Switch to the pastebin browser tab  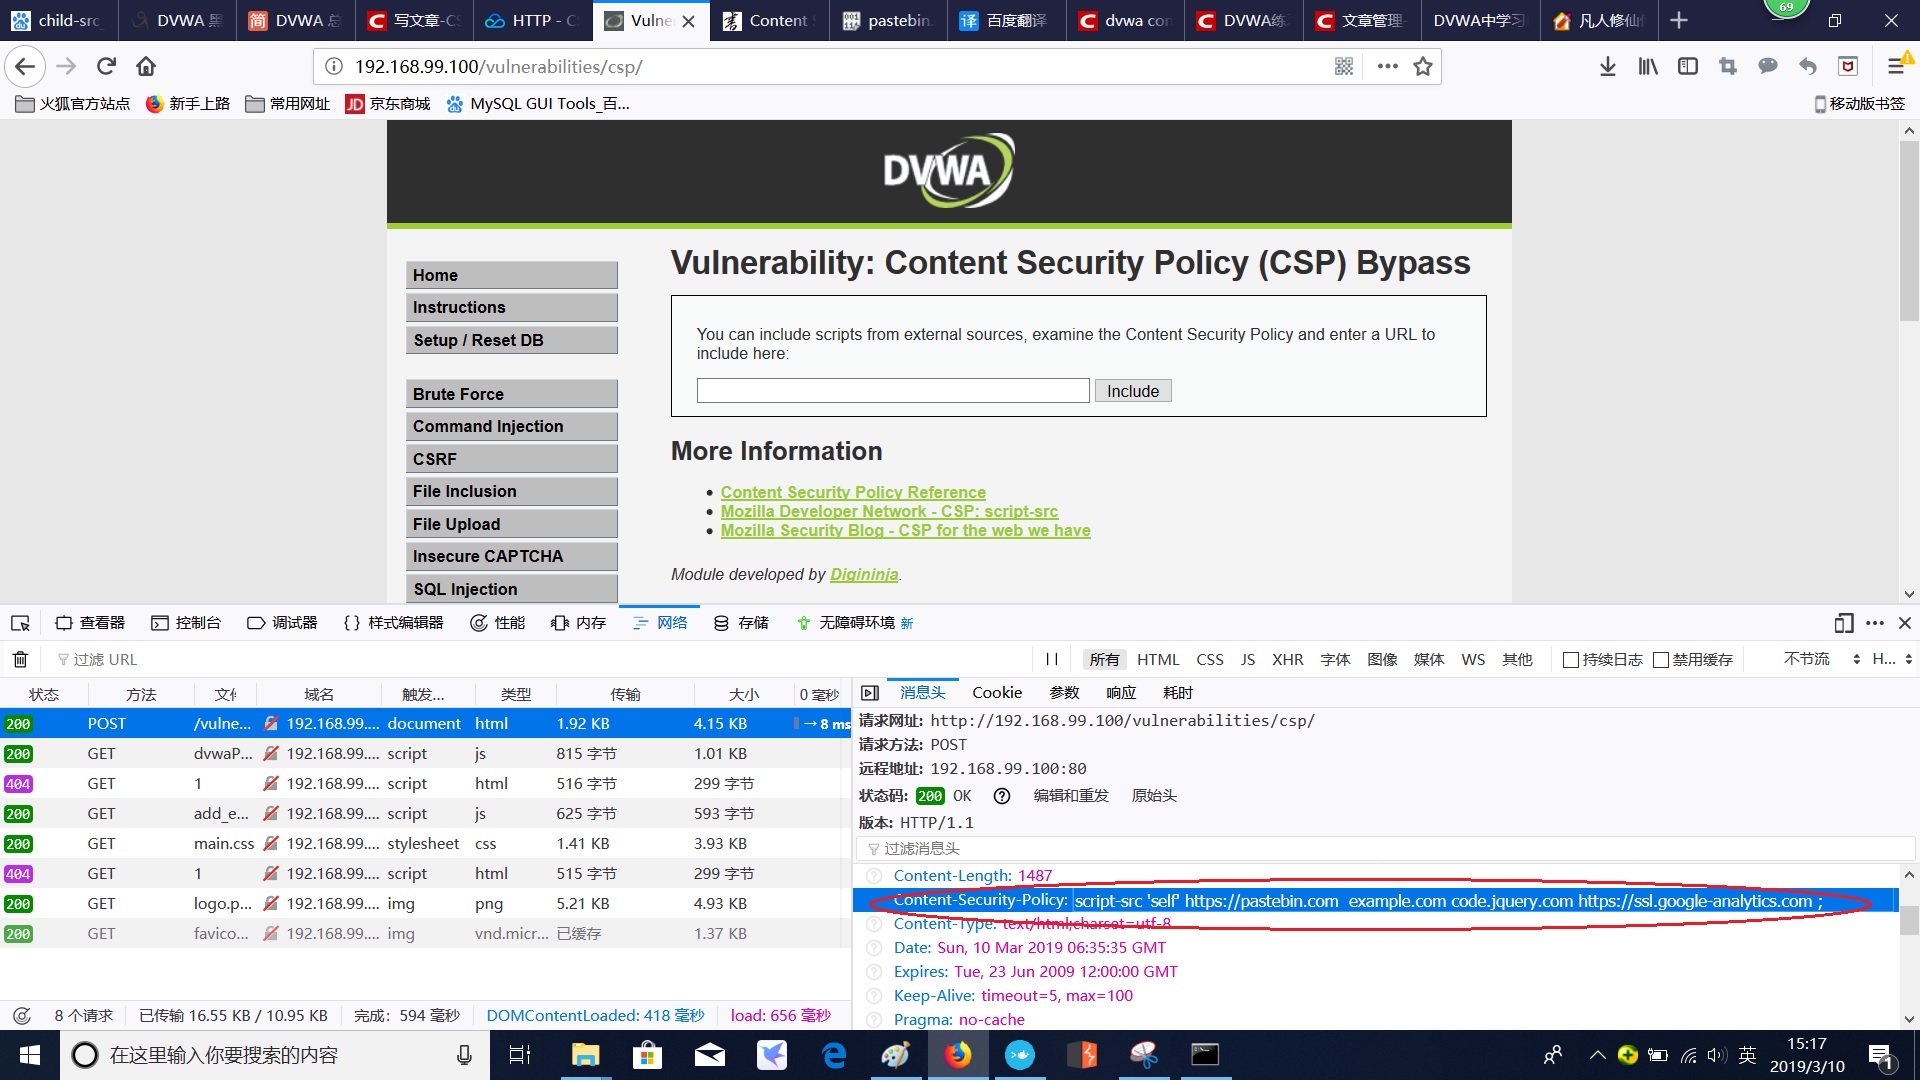click(888, 20)
